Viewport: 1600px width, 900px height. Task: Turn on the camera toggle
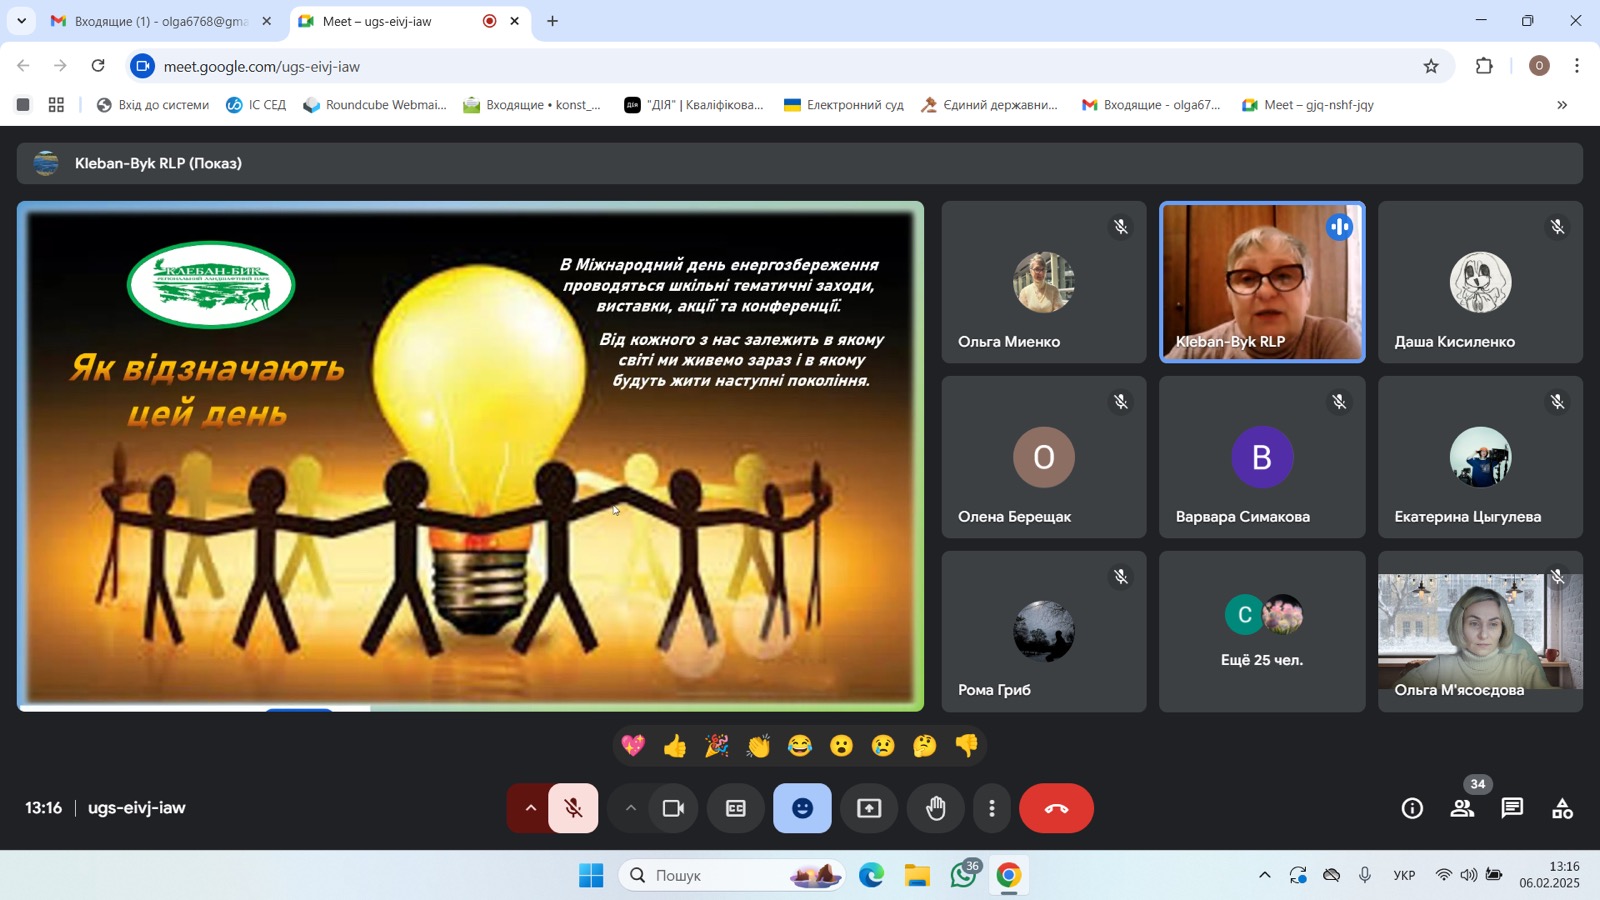(x=674, y=808)
